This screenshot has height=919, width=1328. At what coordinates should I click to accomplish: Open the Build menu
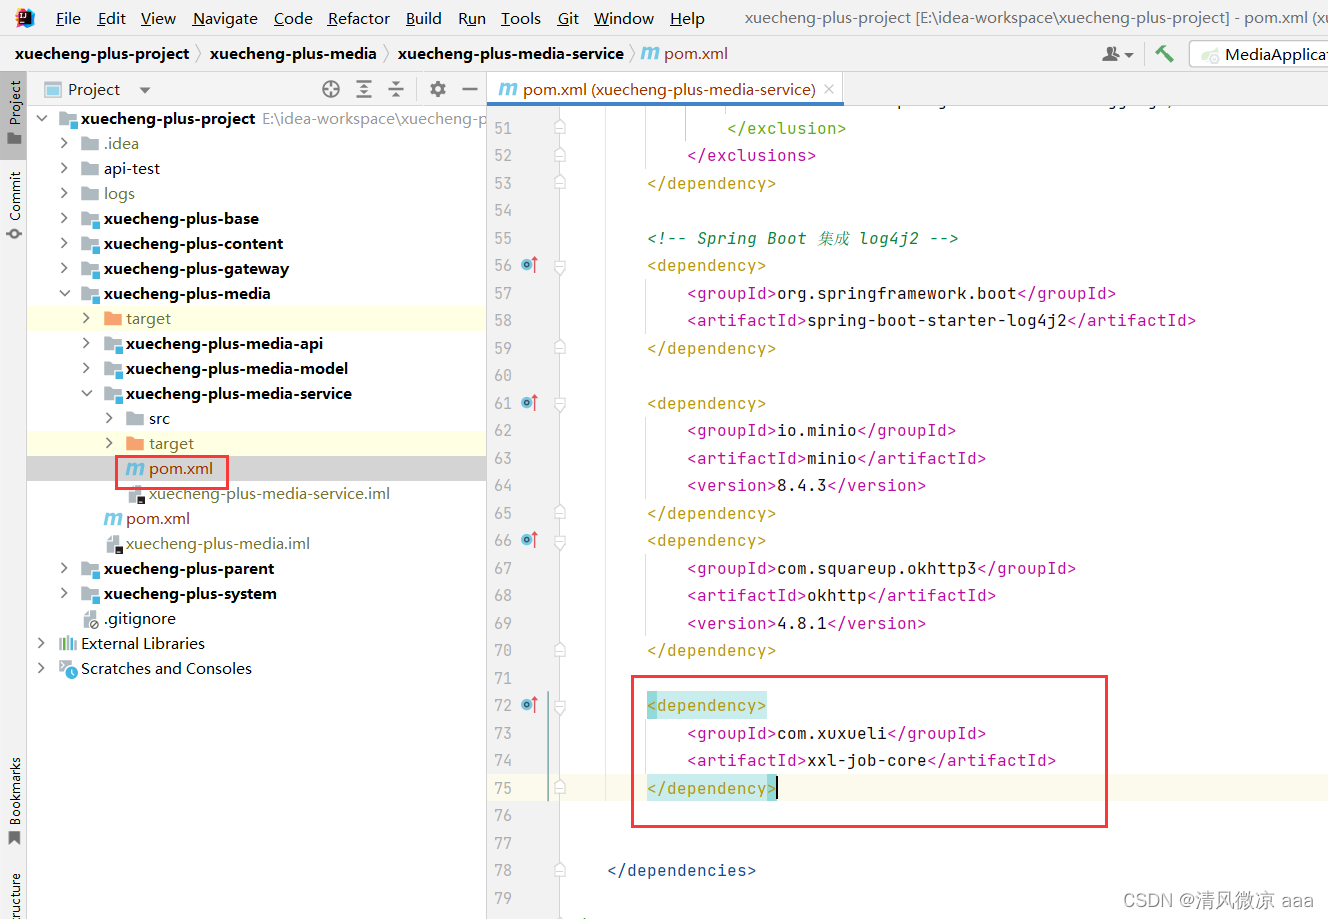click(x=424, y=18)
